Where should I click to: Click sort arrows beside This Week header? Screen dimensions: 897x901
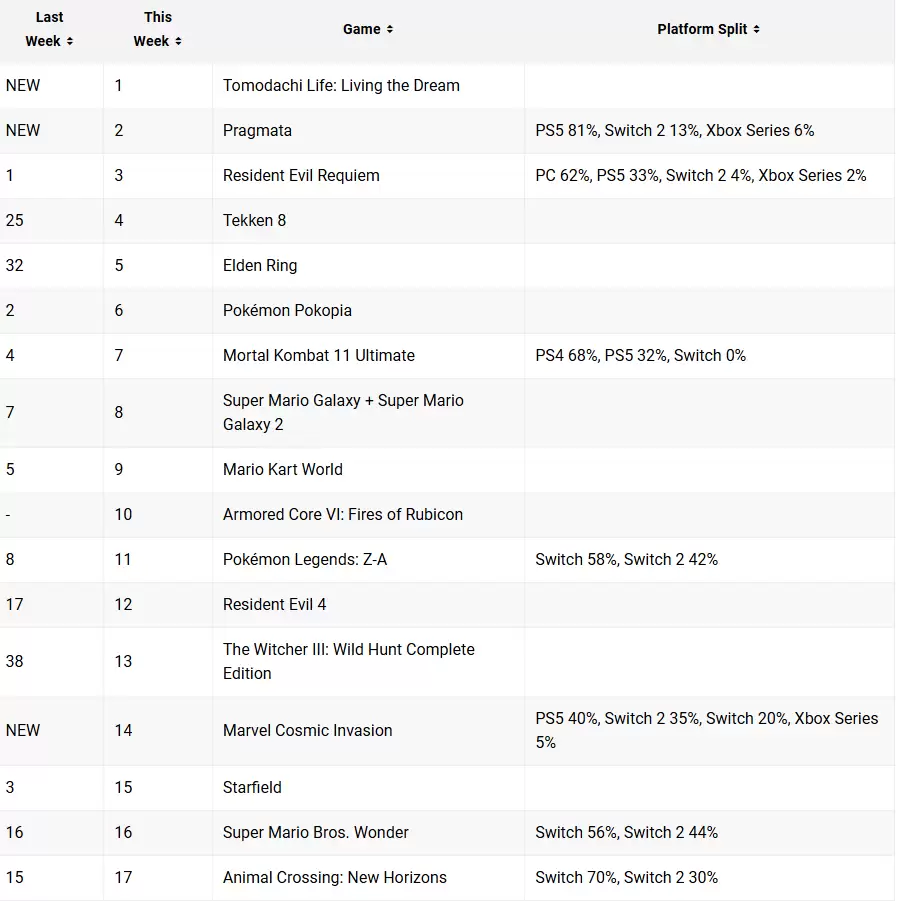tap(178, 42)
